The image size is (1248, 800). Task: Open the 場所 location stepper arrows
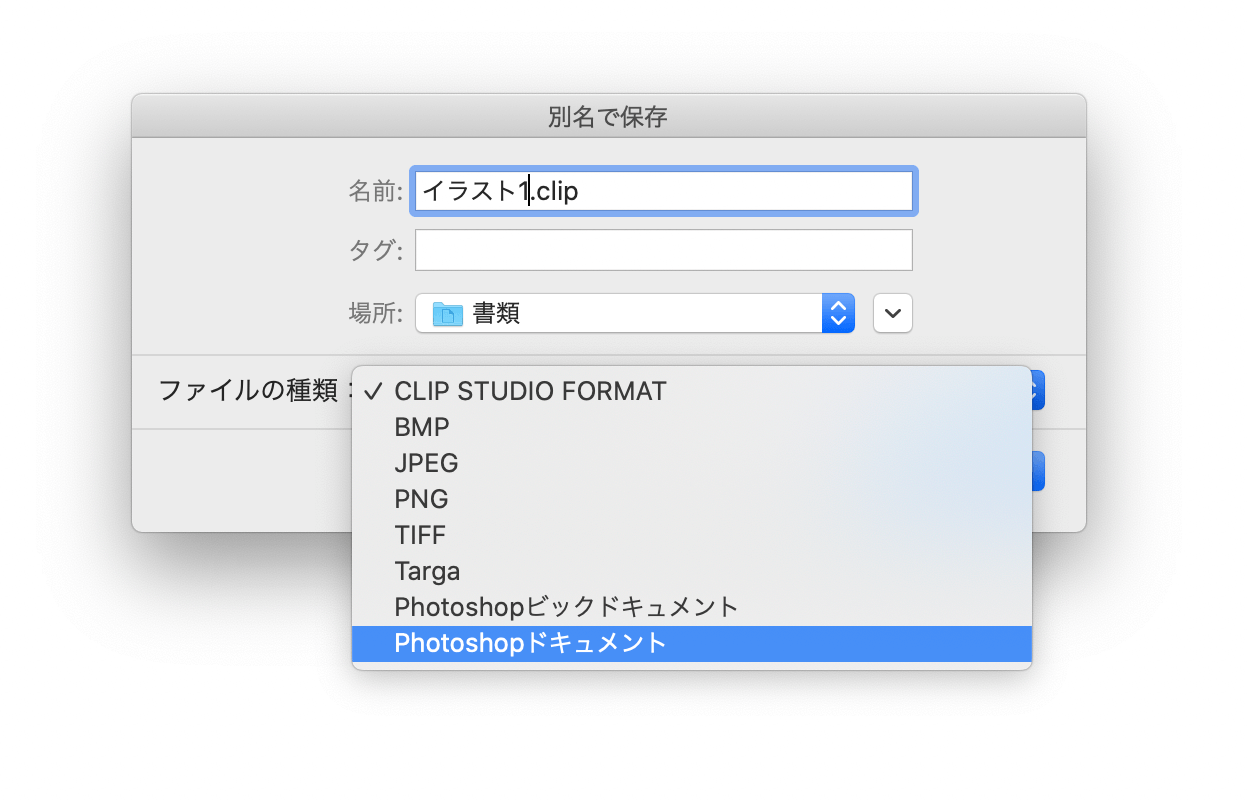click(x=837, y=312)
